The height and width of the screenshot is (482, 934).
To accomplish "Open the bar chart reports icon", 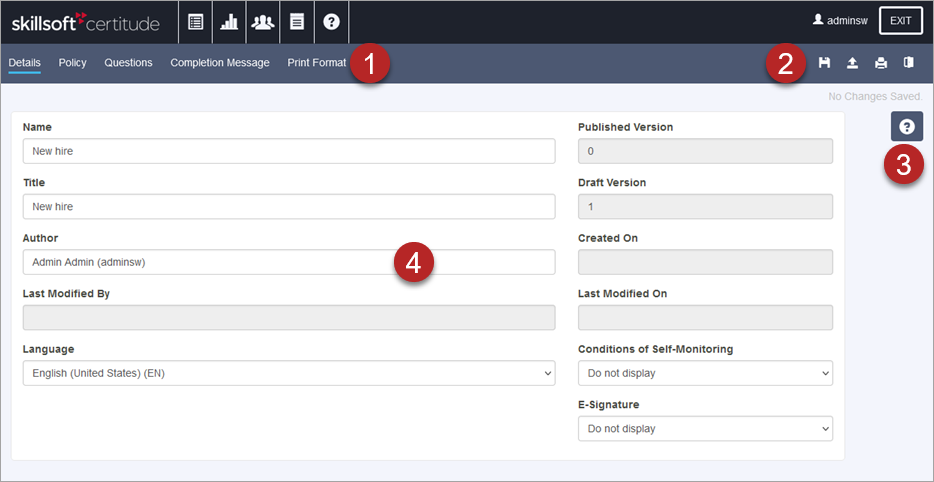I will point(229,22).
